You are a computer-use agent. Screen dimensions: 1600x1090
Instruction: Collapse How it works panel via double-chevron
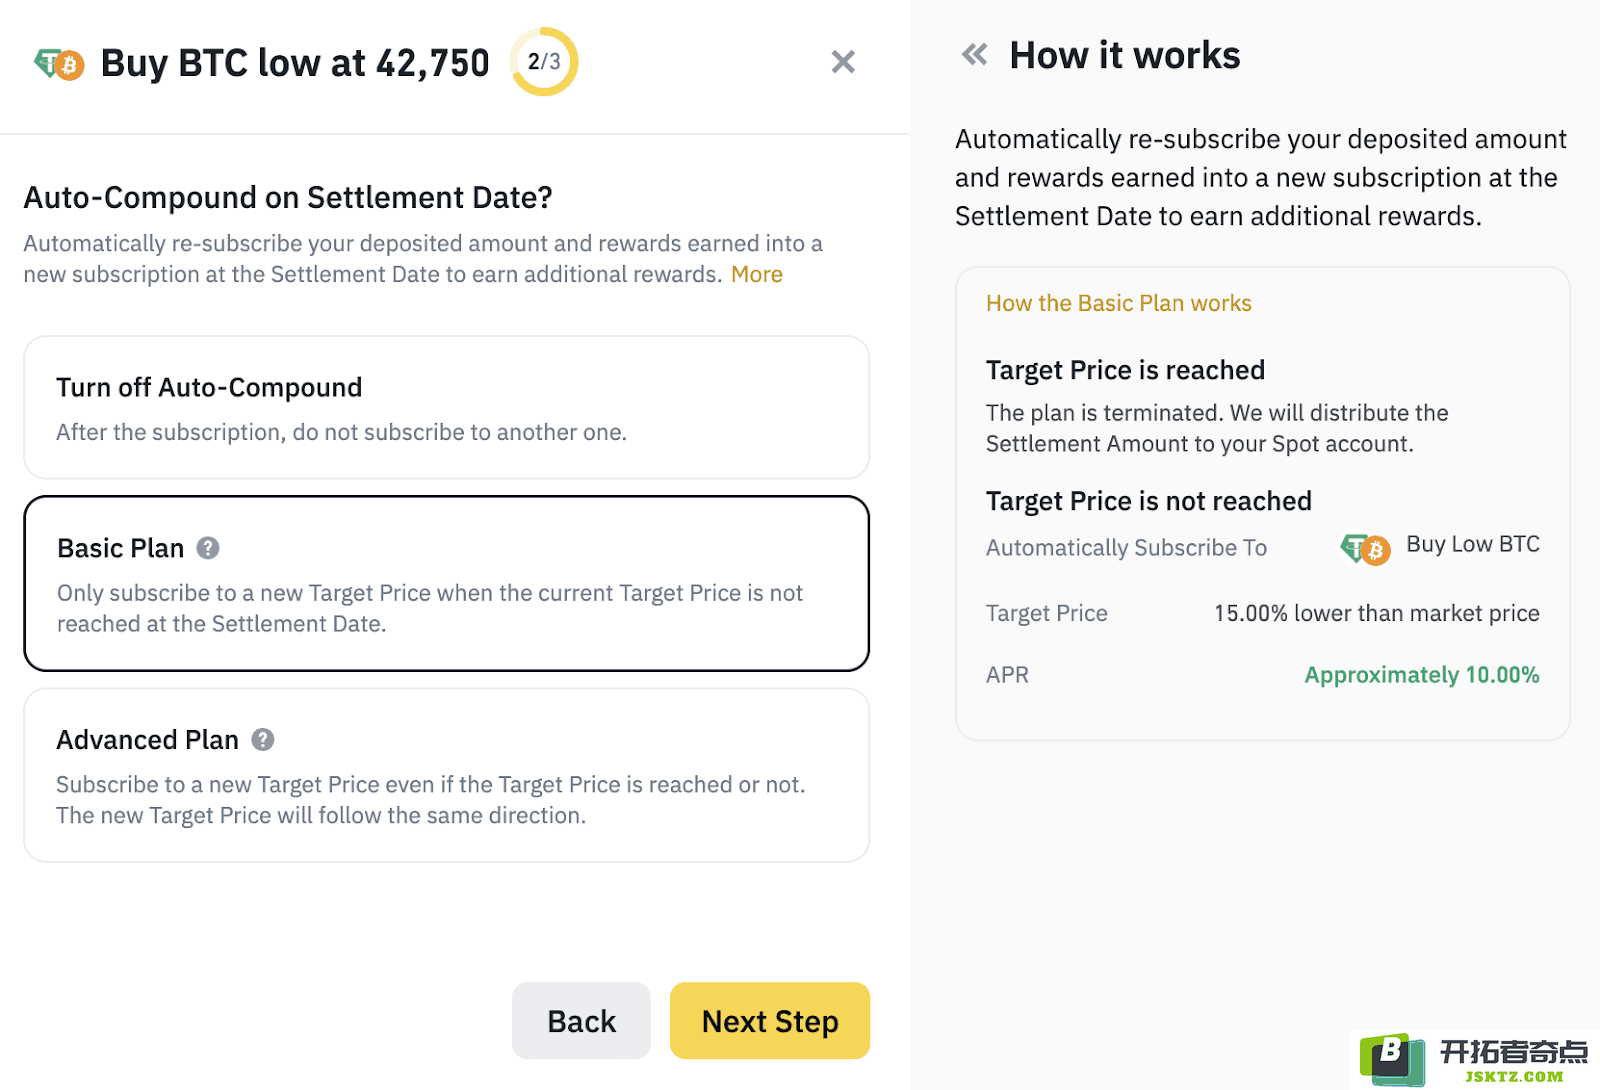(974, 55)
